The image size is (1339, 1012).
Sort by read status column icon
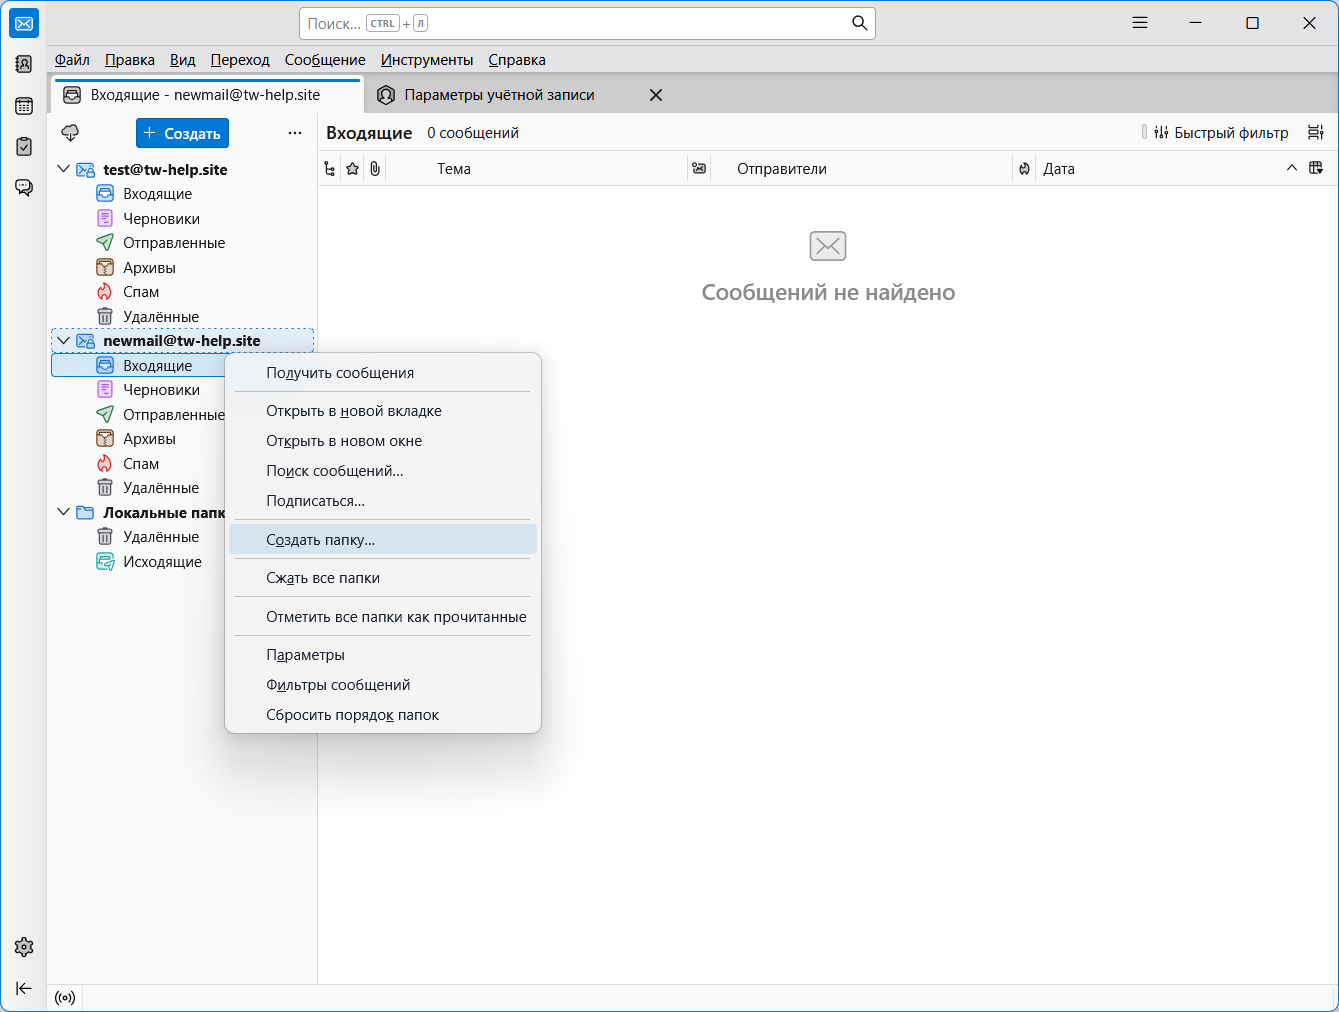click(699, 169)
